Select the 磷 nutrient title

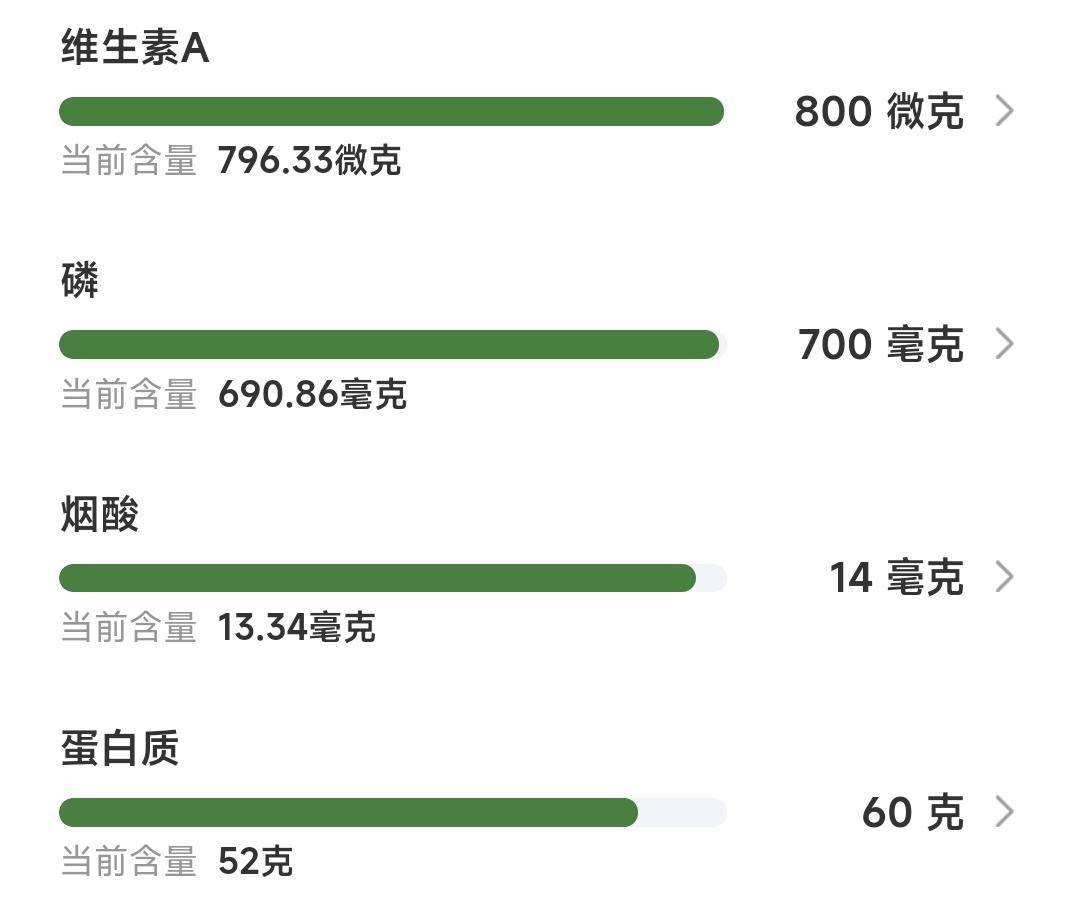pyautogui.click(x=80, y=281)
